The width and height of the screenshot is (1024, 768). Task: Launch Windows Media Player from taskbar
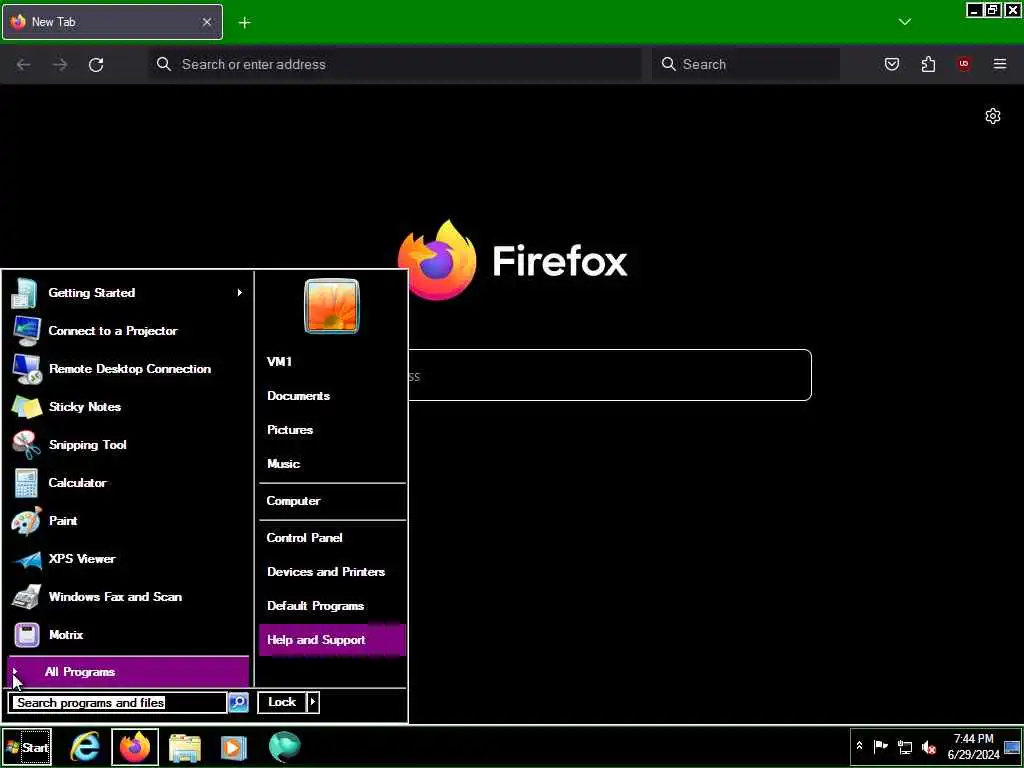(234, 747)
